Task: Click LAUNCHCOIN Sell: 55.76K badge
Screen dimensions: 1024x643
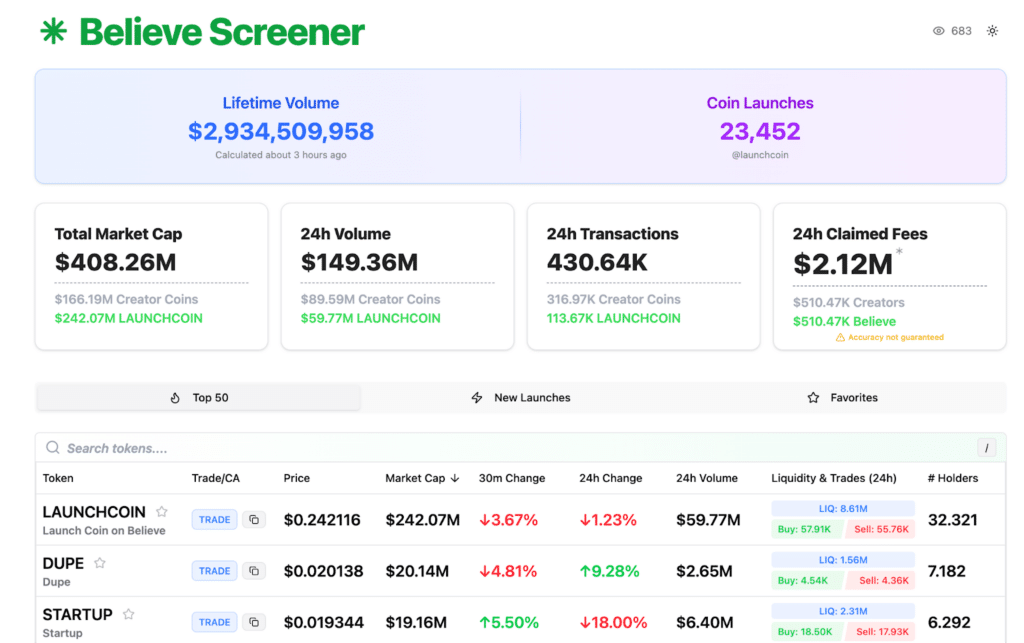Action: click(x=881, y=529)
